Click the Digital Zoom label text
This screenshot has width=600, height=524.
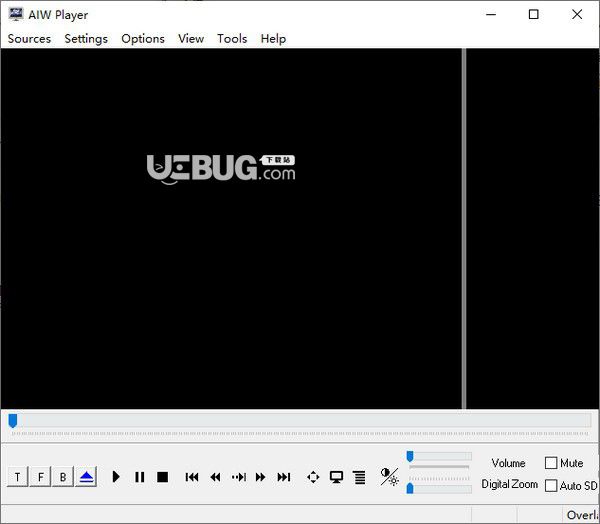point(509,484)
